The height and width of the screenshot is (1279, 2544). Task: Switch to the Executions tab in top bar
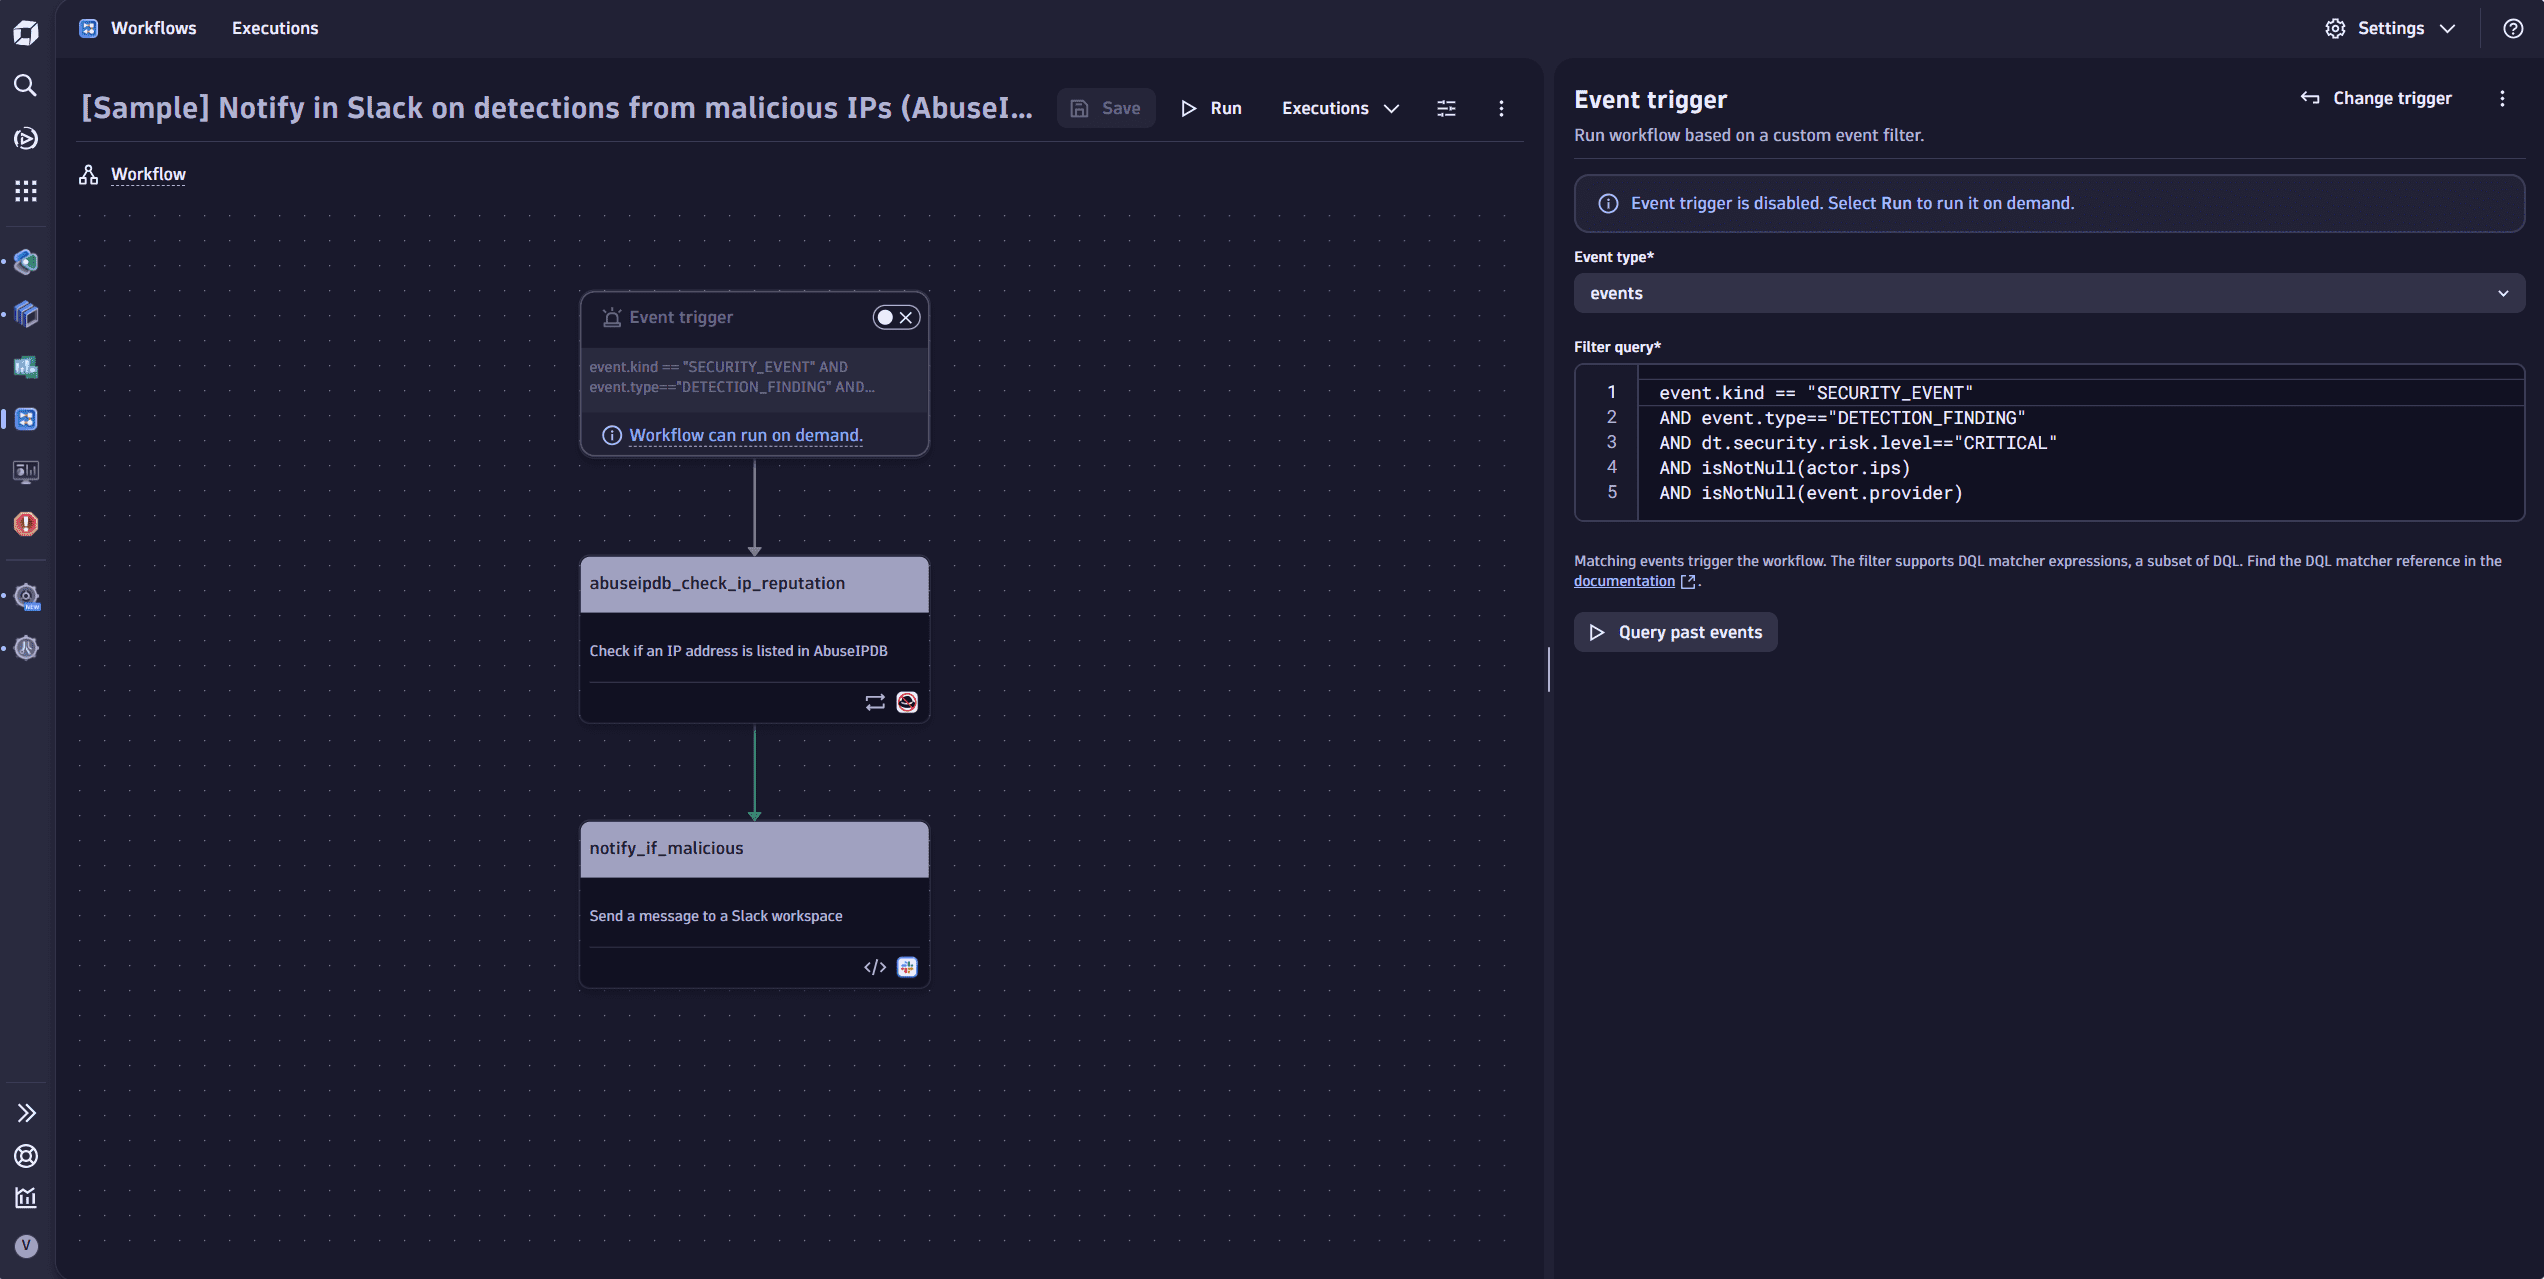(275, 28)
